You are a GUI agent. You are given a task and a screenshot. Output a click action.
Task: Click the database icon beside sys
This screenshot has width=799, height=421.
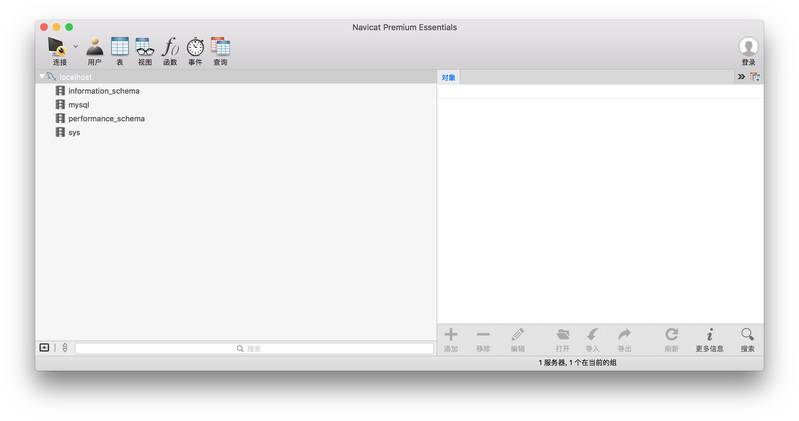60,132
